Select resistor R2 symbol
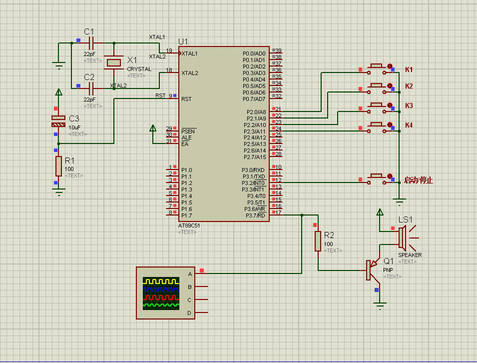Viewport: 477px width, 363px height. click(x=318, y=241)
